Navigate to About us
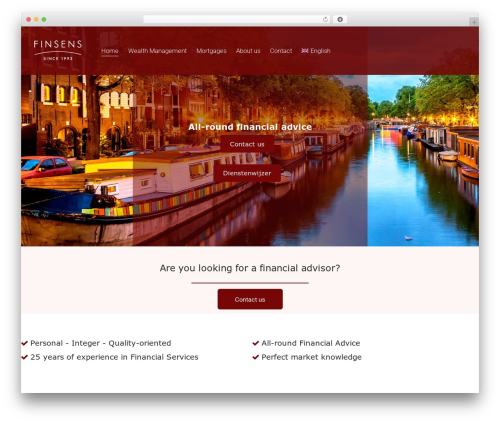The width and height of the screenshot is (500, 423). pyautogui.click(x=248, y=51)
